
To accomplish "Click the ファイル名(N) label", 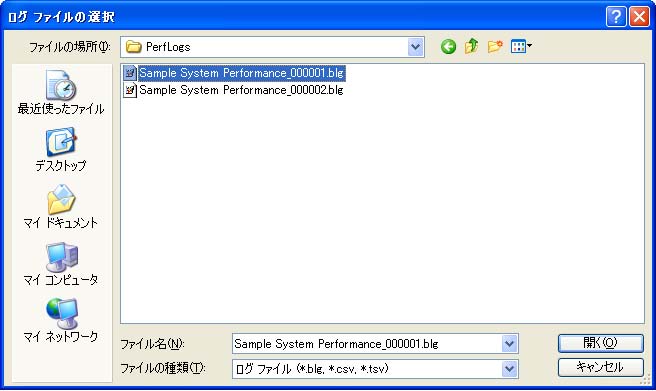I will 152,344.
